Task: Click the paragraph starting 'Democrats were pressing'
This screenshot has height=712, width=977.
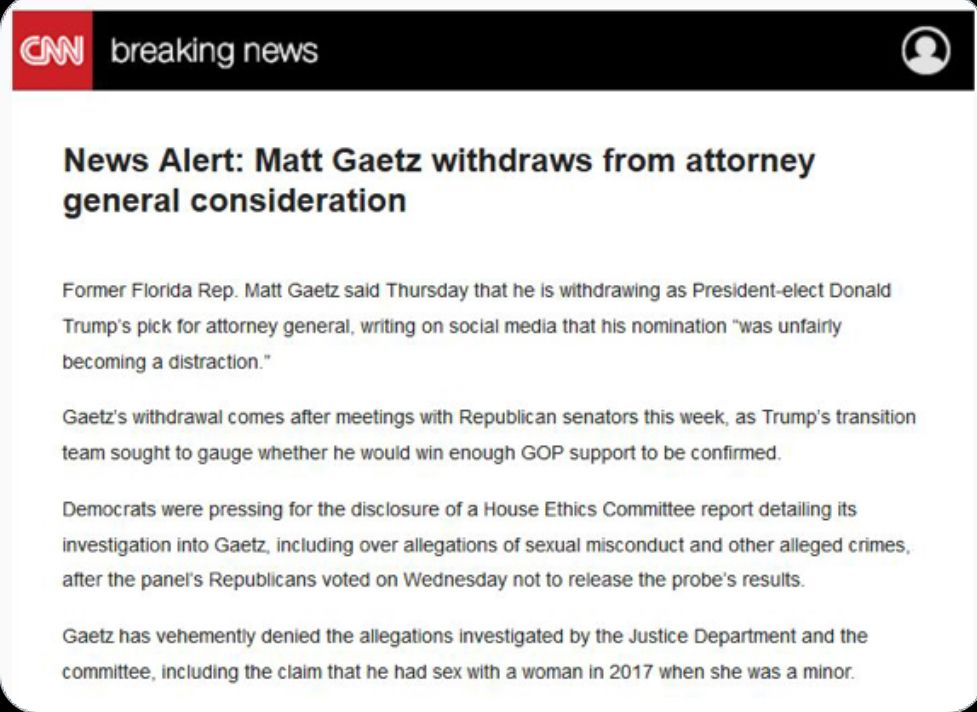Action: (x=487, y=544)
